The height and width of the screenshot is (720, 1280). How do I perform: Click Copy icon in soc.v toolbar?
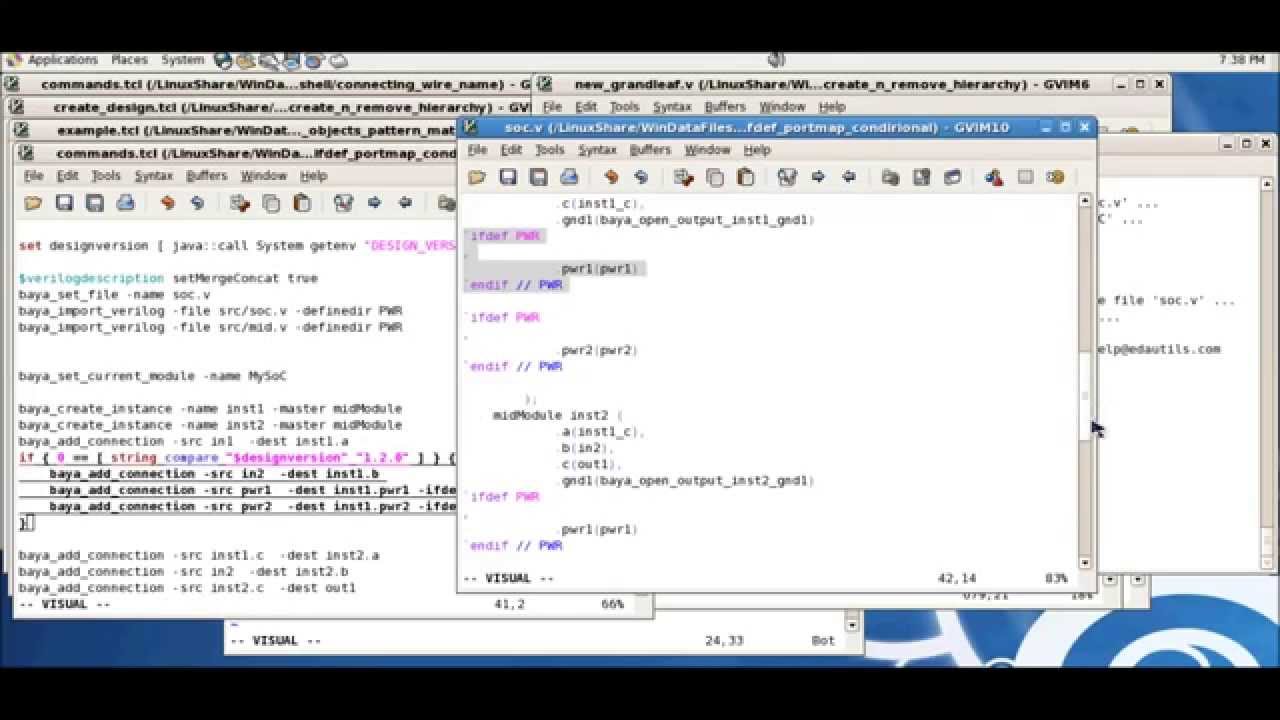click(x=715, y=177)
